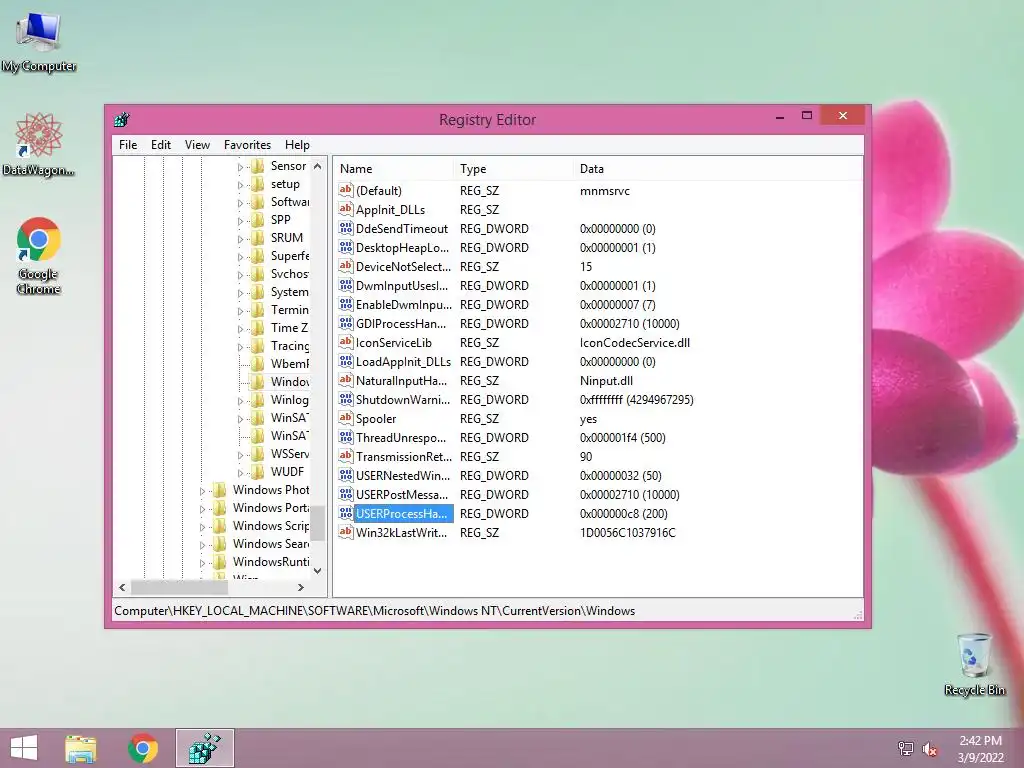Open the Windows Start button
The image size is (1024, 768).
[x=24, y=748]
